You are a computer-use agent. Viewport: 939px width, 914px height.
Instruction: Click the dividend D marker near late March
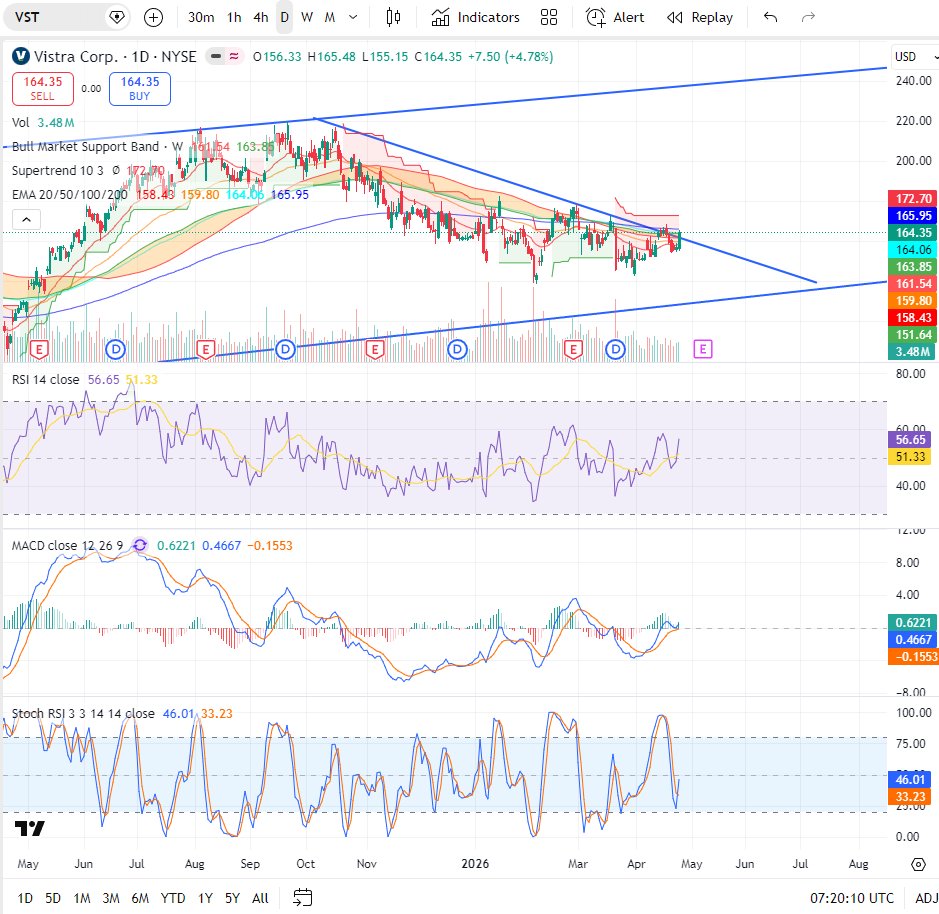point(616,349)
